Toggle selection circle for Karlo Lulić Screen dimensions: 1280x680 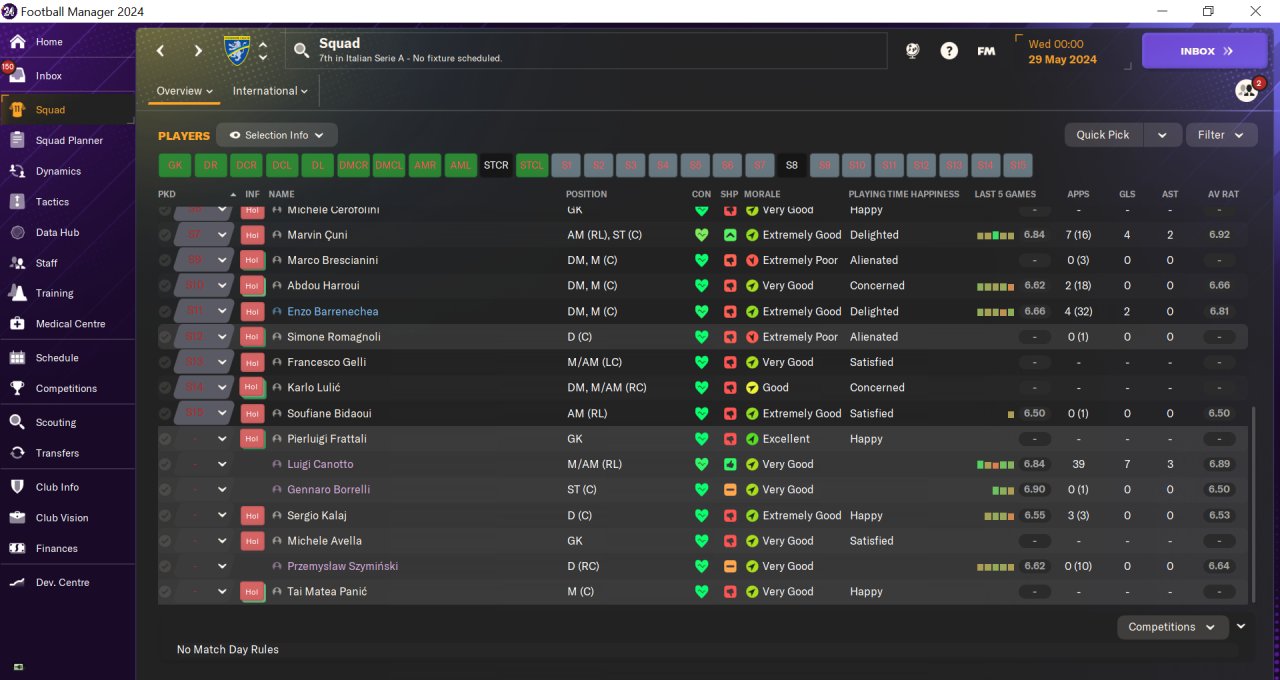click(x=165, y=388)
